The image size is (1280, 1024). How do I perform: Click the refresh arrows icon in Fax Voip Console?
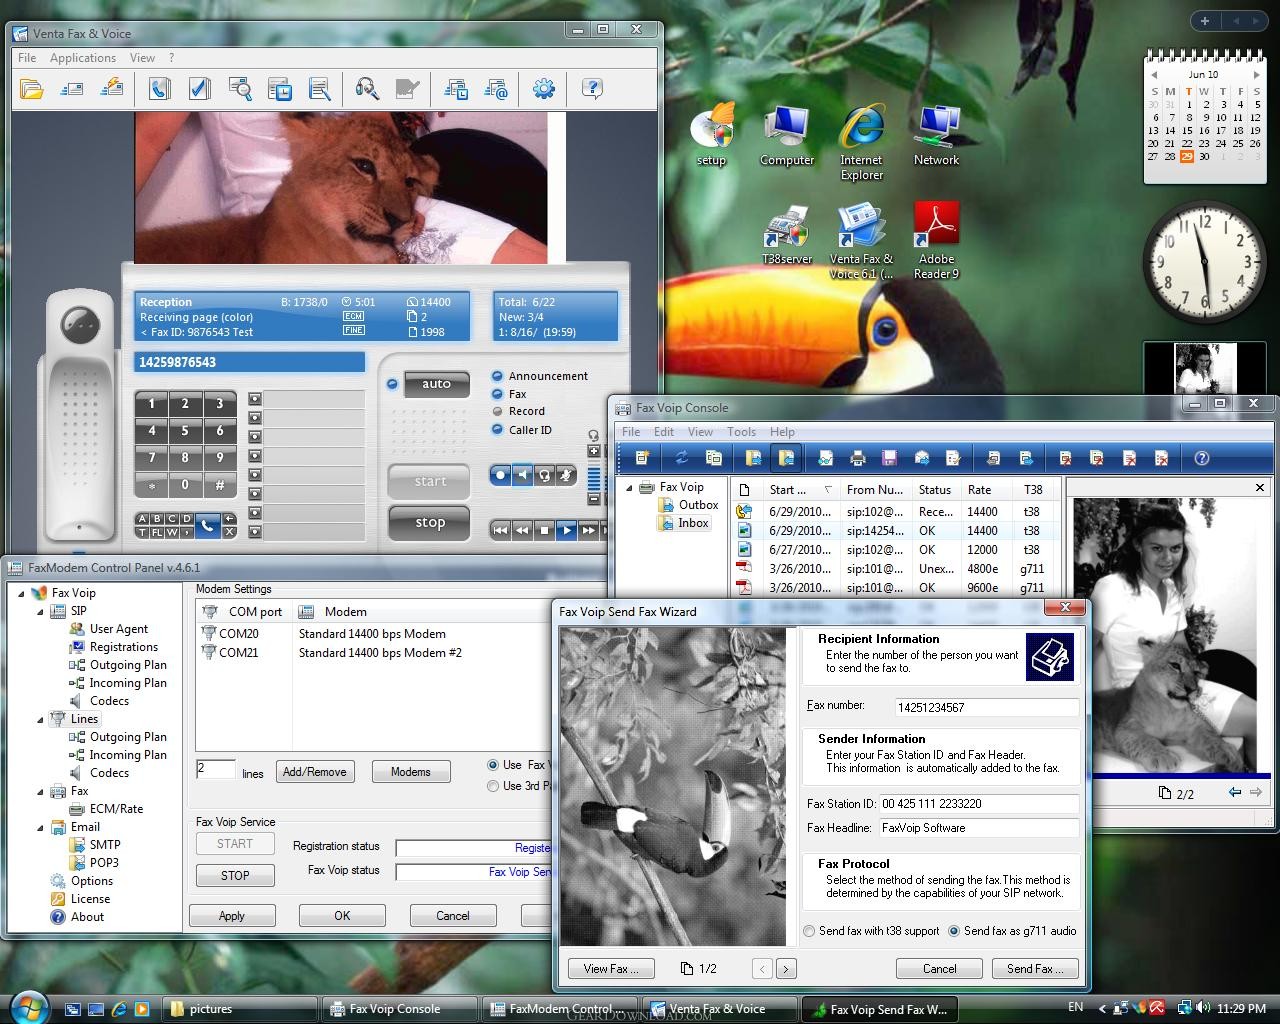(x=681, y=458)
